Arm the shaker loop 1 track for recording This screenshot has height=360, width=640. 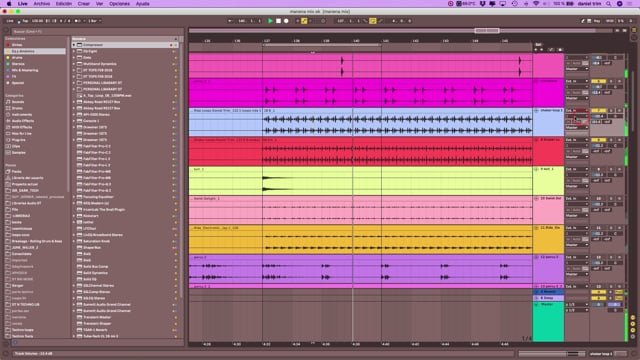(619, 111)
